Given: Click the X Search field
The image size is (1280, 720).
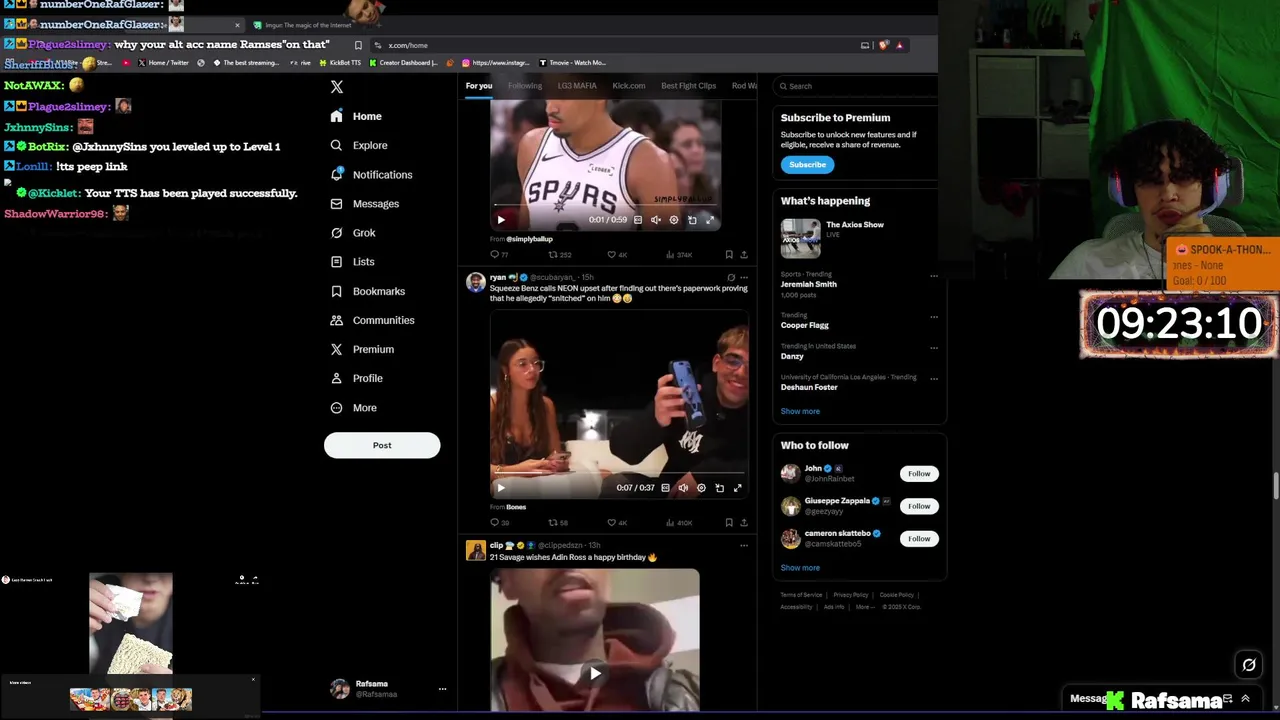Looking at the screenshot, I should click(858, 86).
